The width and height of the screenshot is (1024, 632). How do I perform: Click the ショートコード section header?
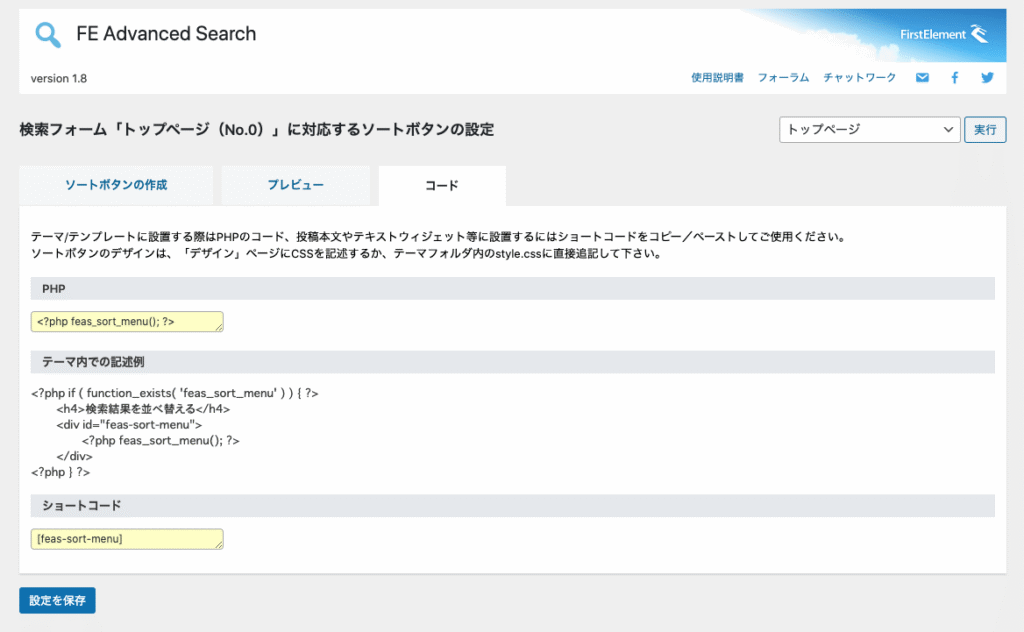(513, 505)
